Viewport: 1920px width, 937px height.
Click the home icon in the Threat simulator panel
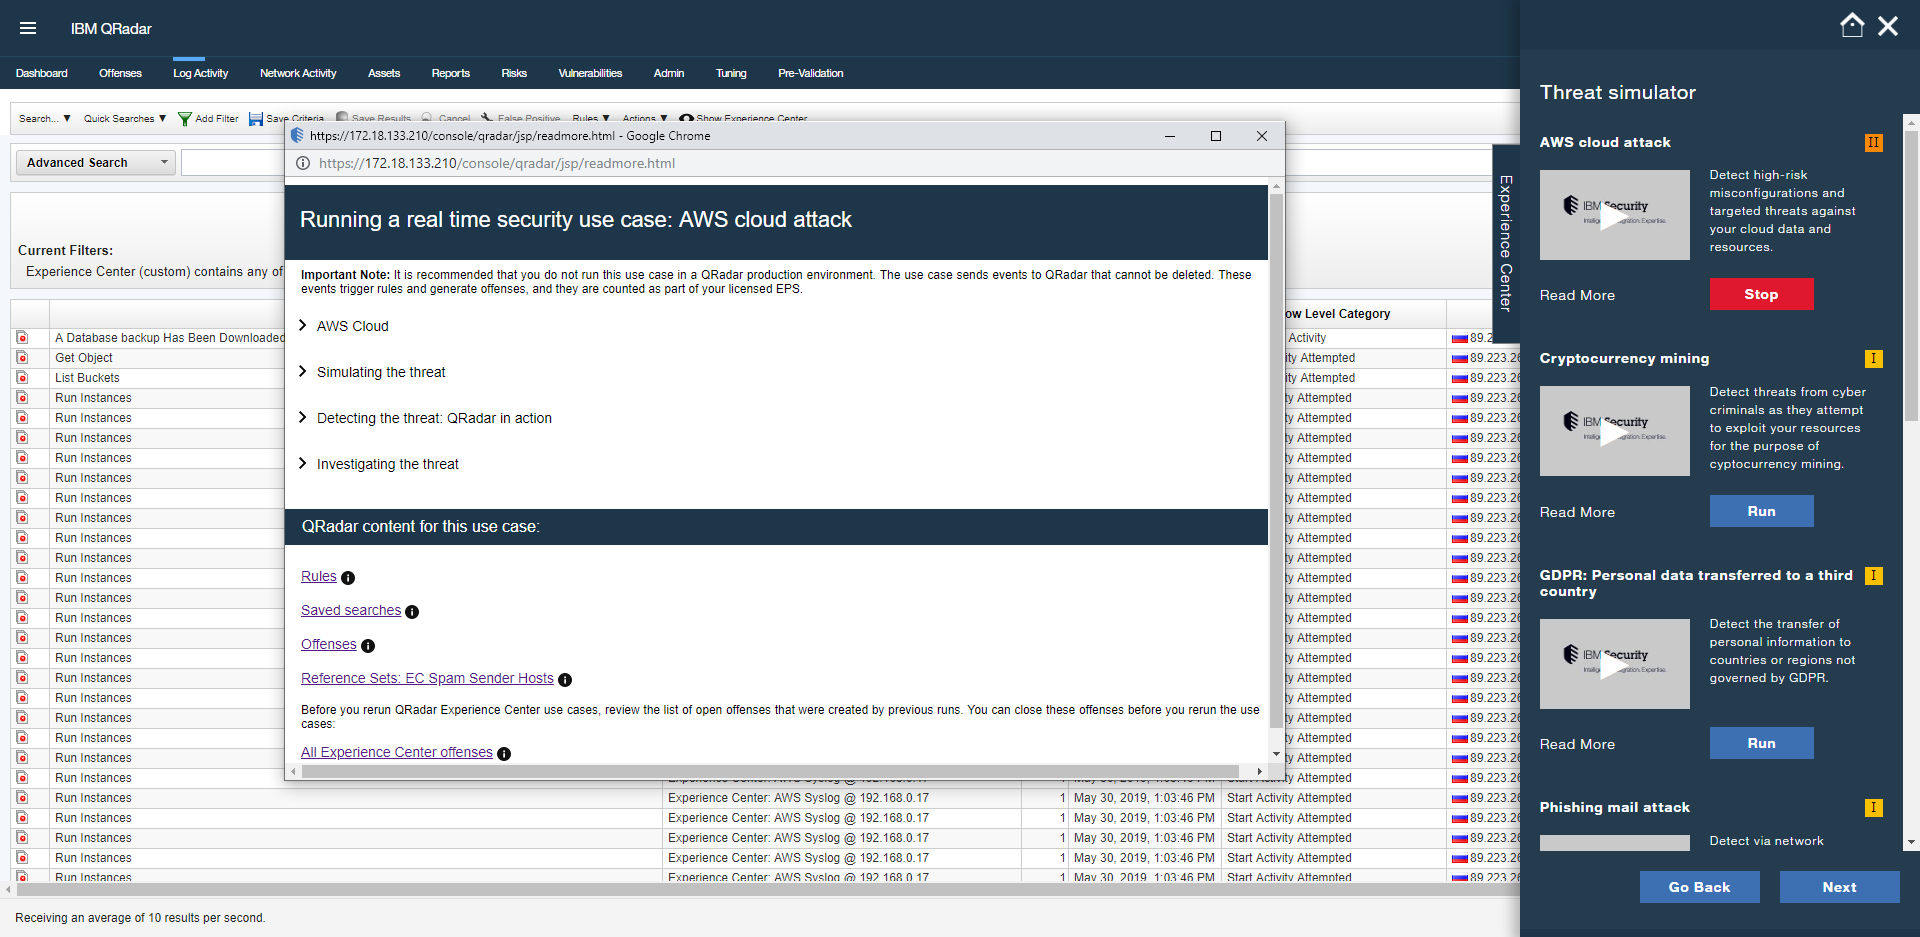coord(1853,26)
